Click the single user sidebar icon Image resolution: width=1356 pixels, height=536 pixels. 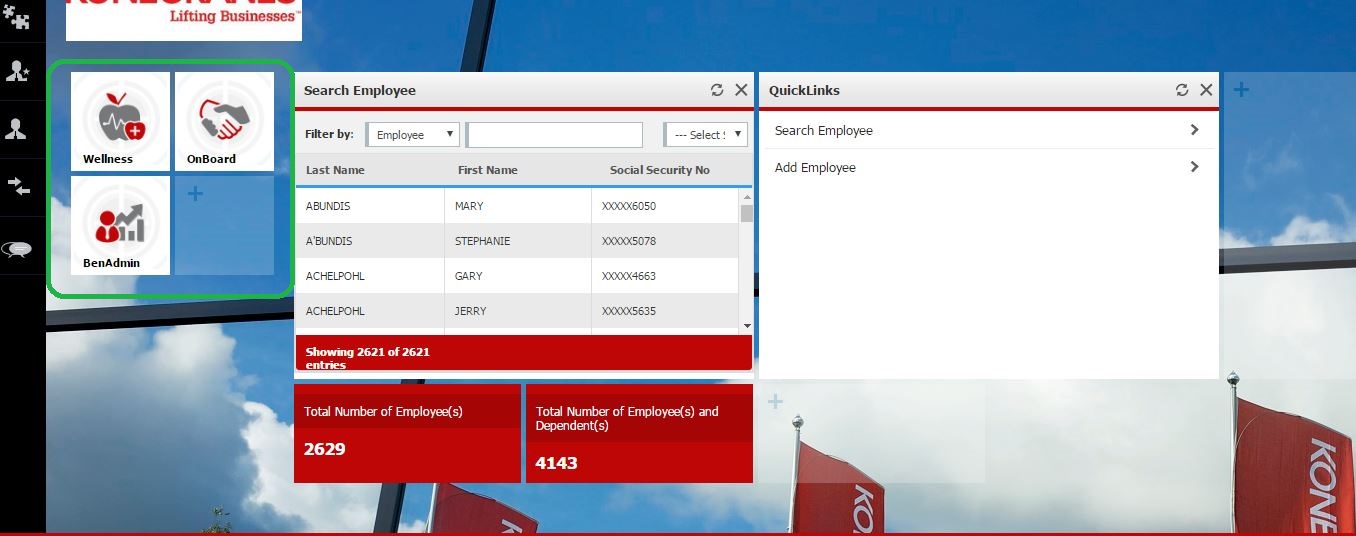click(17, 129)
